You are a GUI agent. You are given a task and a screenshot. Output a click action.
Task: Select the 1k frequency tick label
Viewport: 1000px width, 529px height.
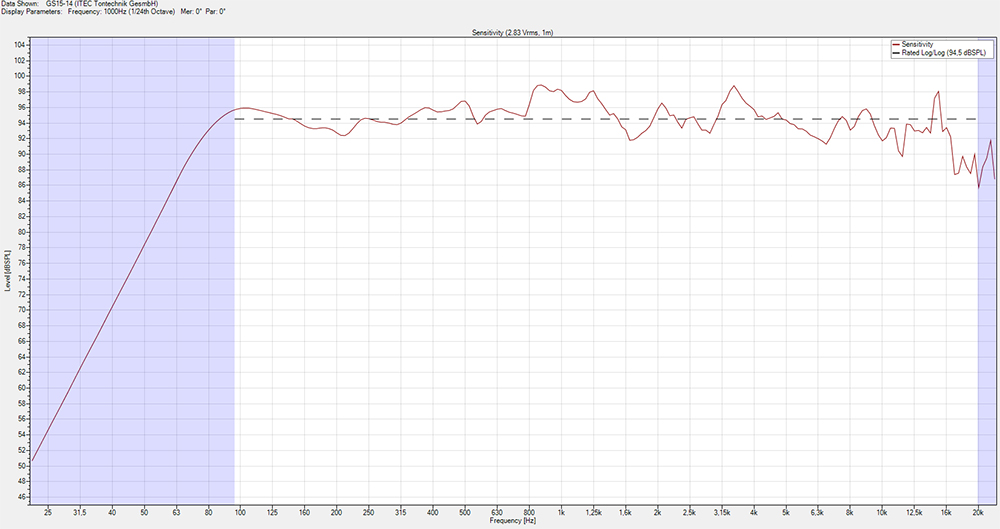561,512
